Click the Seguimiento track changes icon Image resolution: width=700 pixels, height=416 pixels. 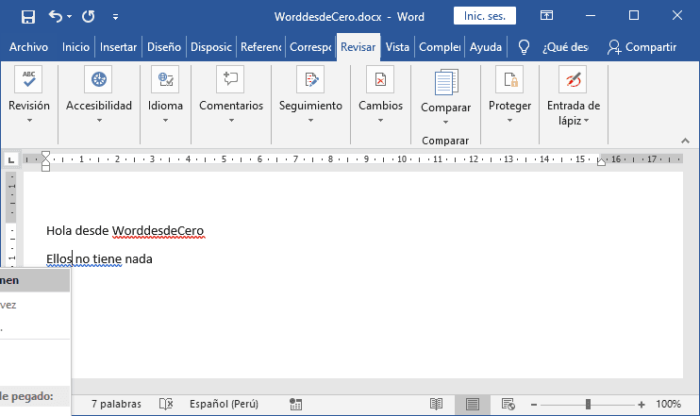311,79
